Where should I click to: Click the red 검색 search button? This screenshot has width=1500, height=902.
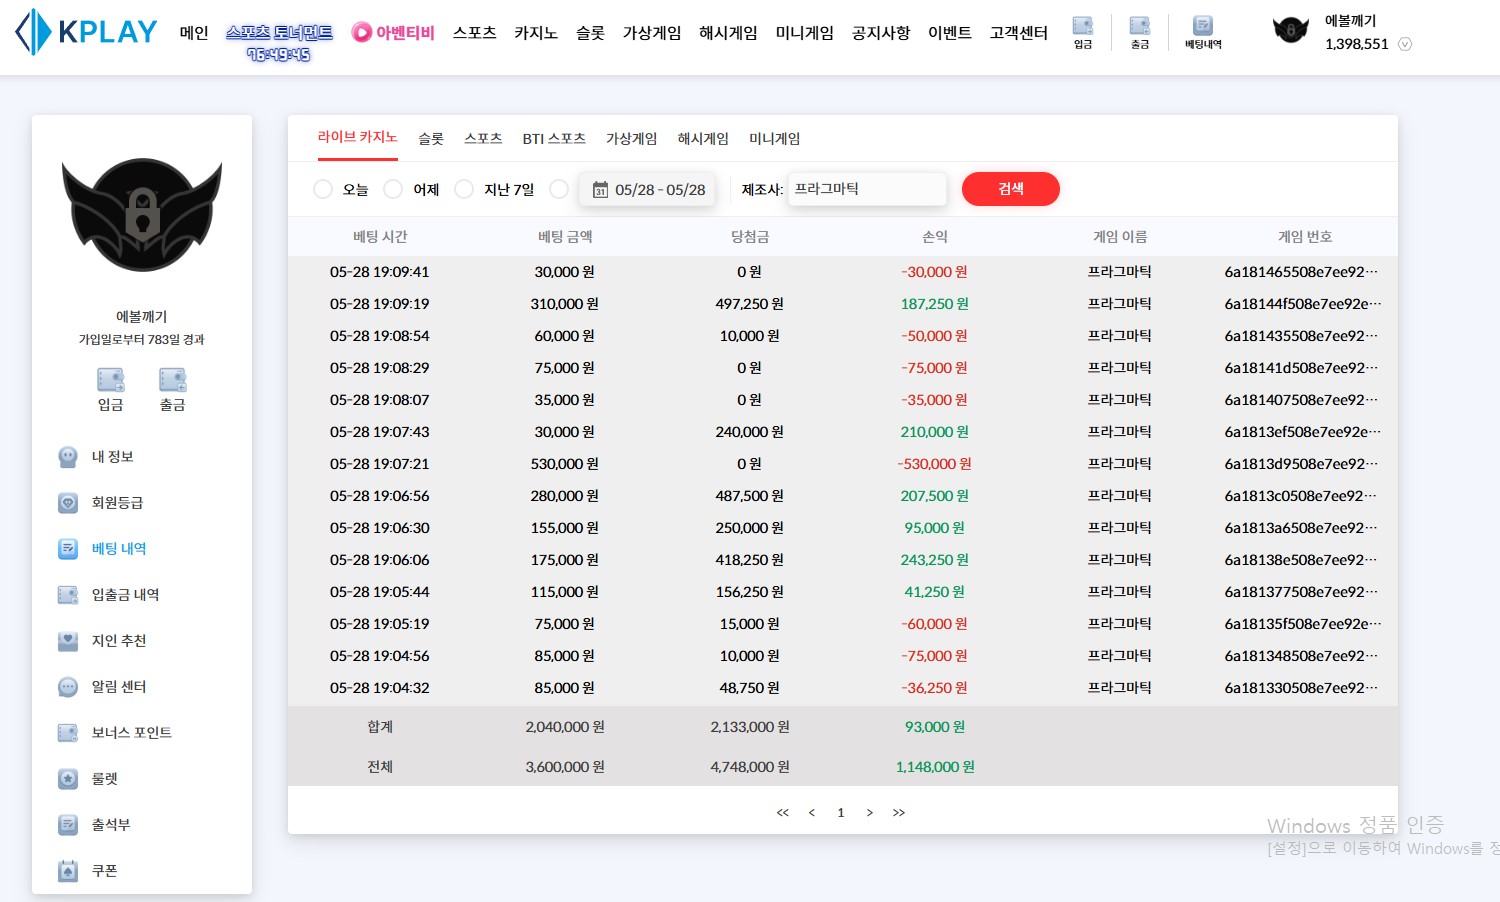1011,189
